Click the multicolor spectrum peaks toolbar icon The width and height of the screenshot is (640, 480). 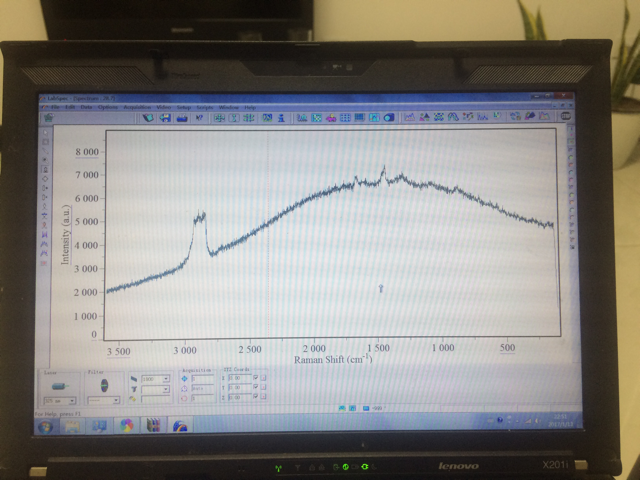coord(409,117)
